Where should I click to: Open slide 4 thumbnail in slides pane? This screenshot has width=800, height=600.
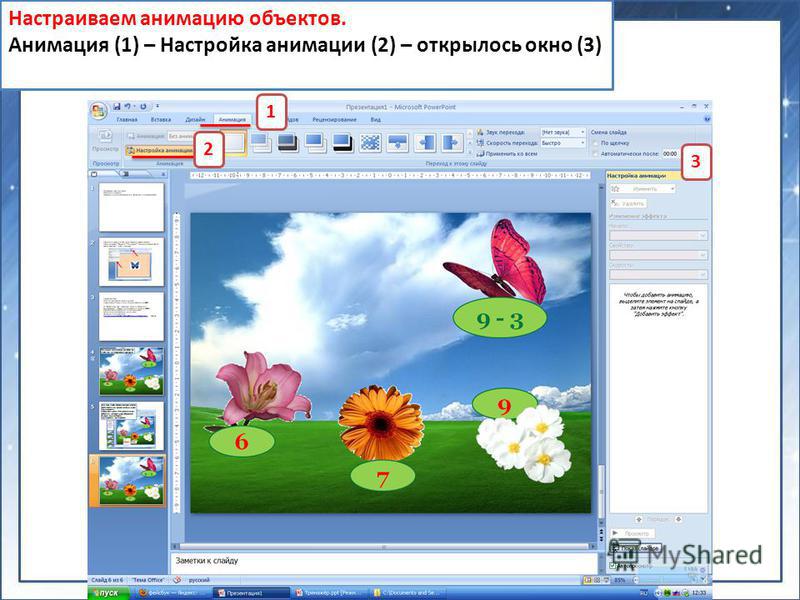pyautogui.click(x=131, y=371)
